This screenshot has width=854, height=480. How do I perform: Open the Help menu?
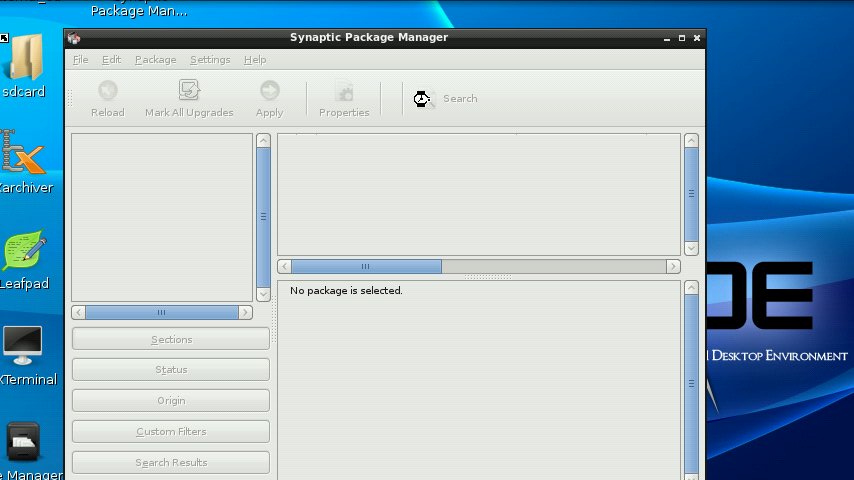tap(255, 59)
